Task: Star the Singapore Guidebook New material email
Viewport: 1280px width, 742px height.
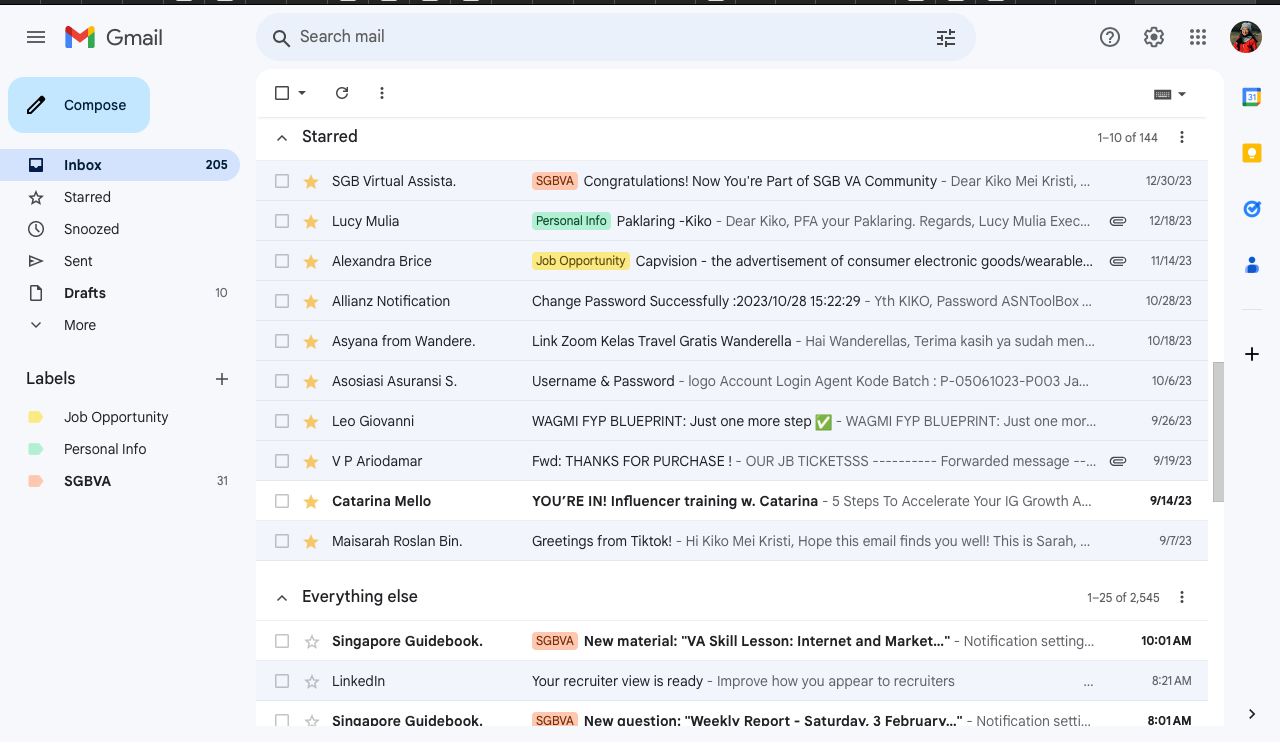Action: 311,641
